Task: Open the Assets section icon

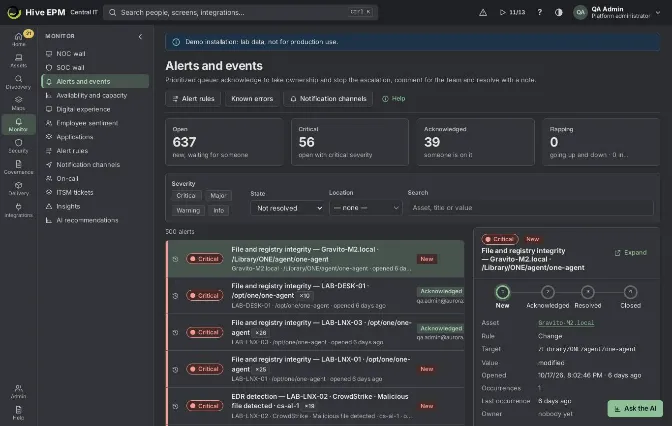Action: (x=18, y=60)
